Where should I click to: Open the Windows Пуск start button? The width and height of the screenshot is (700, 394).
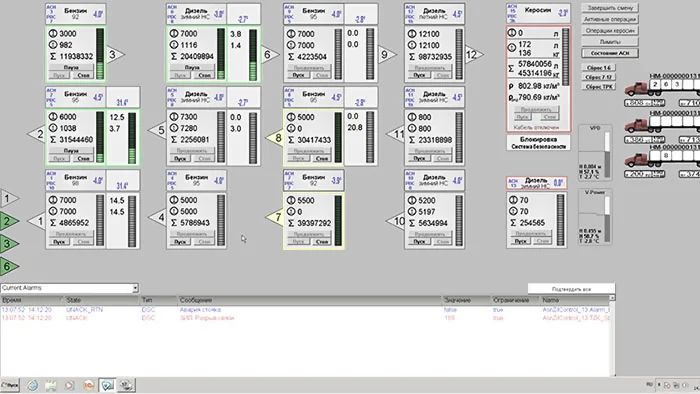pyautogui.click(x=10, y=385)
